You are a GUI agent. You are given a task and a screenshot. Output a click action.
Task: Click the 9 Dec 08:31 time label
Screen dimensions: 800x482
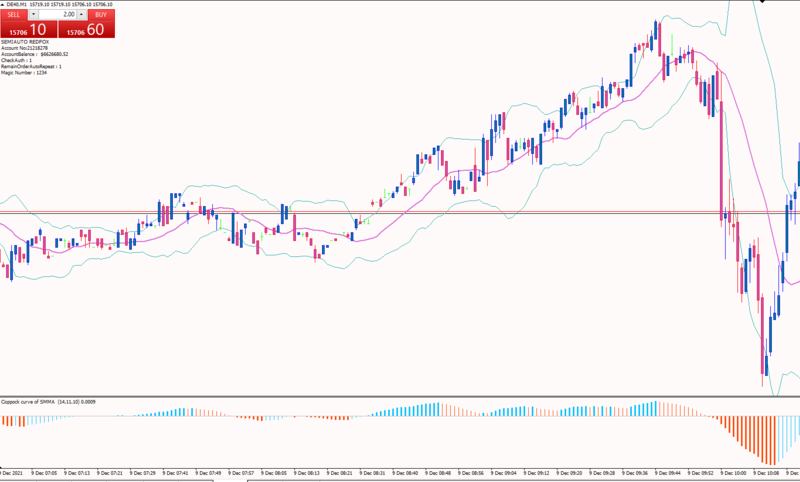(x=372, y=473)
